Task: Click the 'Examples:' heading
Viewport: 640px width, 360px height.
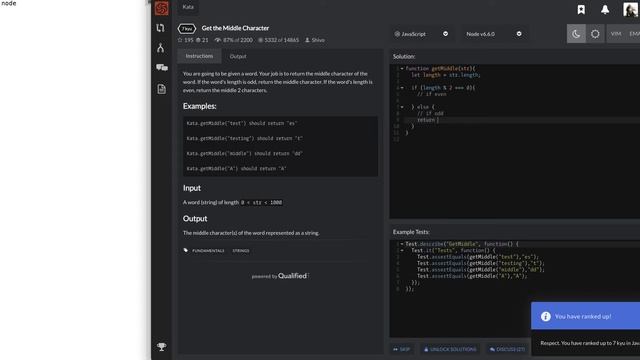Action: [x=200, y=106]
